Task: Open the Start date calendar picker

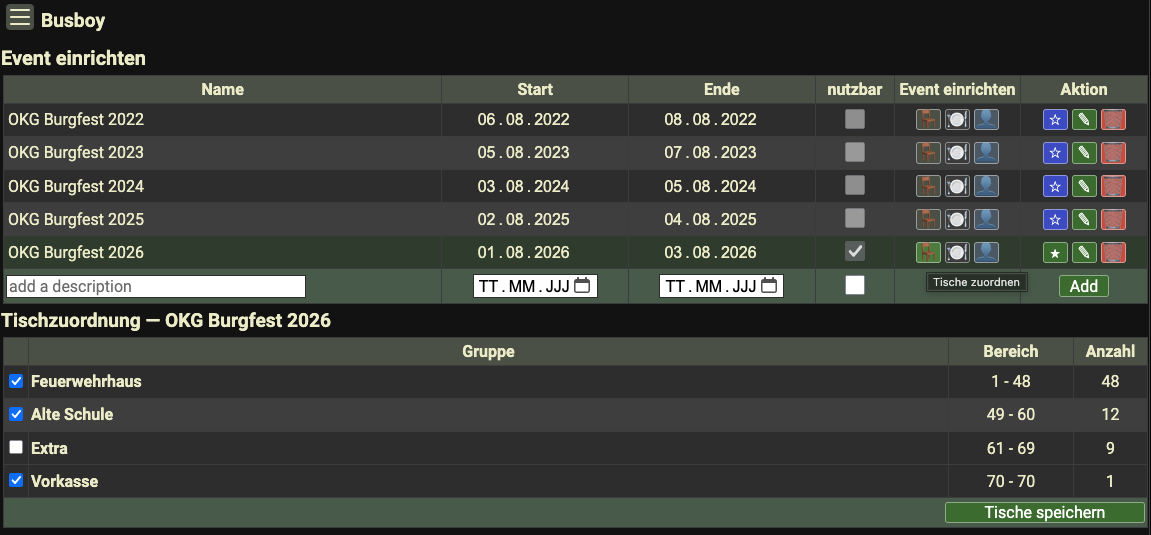Action: pos(582,286)
